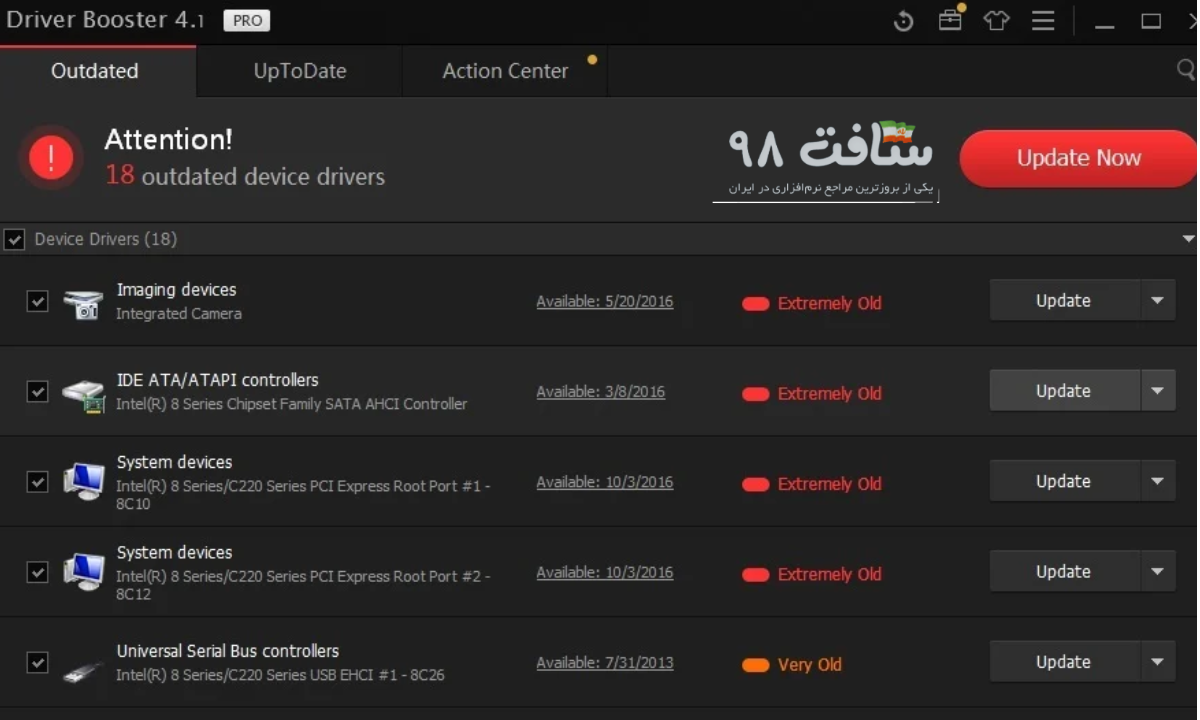Click '18 outdated device drivers' text
1200x720 pixels.
(x=245, y=176)
